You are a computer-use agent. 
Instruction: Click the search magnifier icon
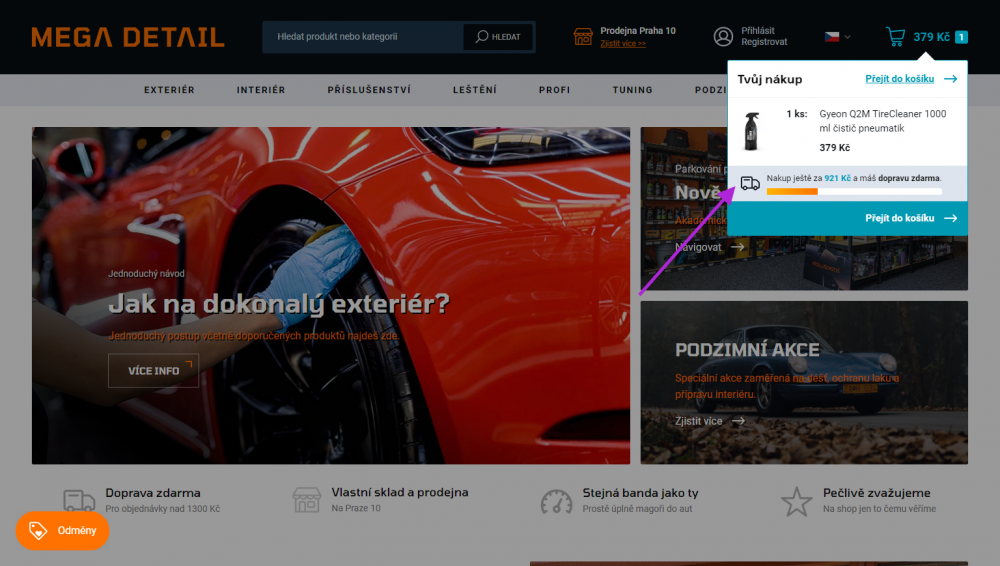[482, 36]
